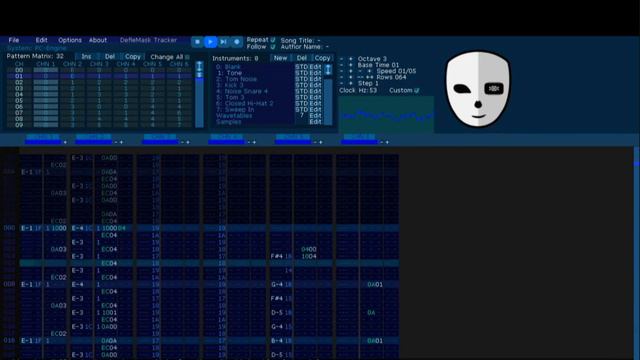Select instrument 7: Sweep In
640x360 pixels.
[235, 109]
